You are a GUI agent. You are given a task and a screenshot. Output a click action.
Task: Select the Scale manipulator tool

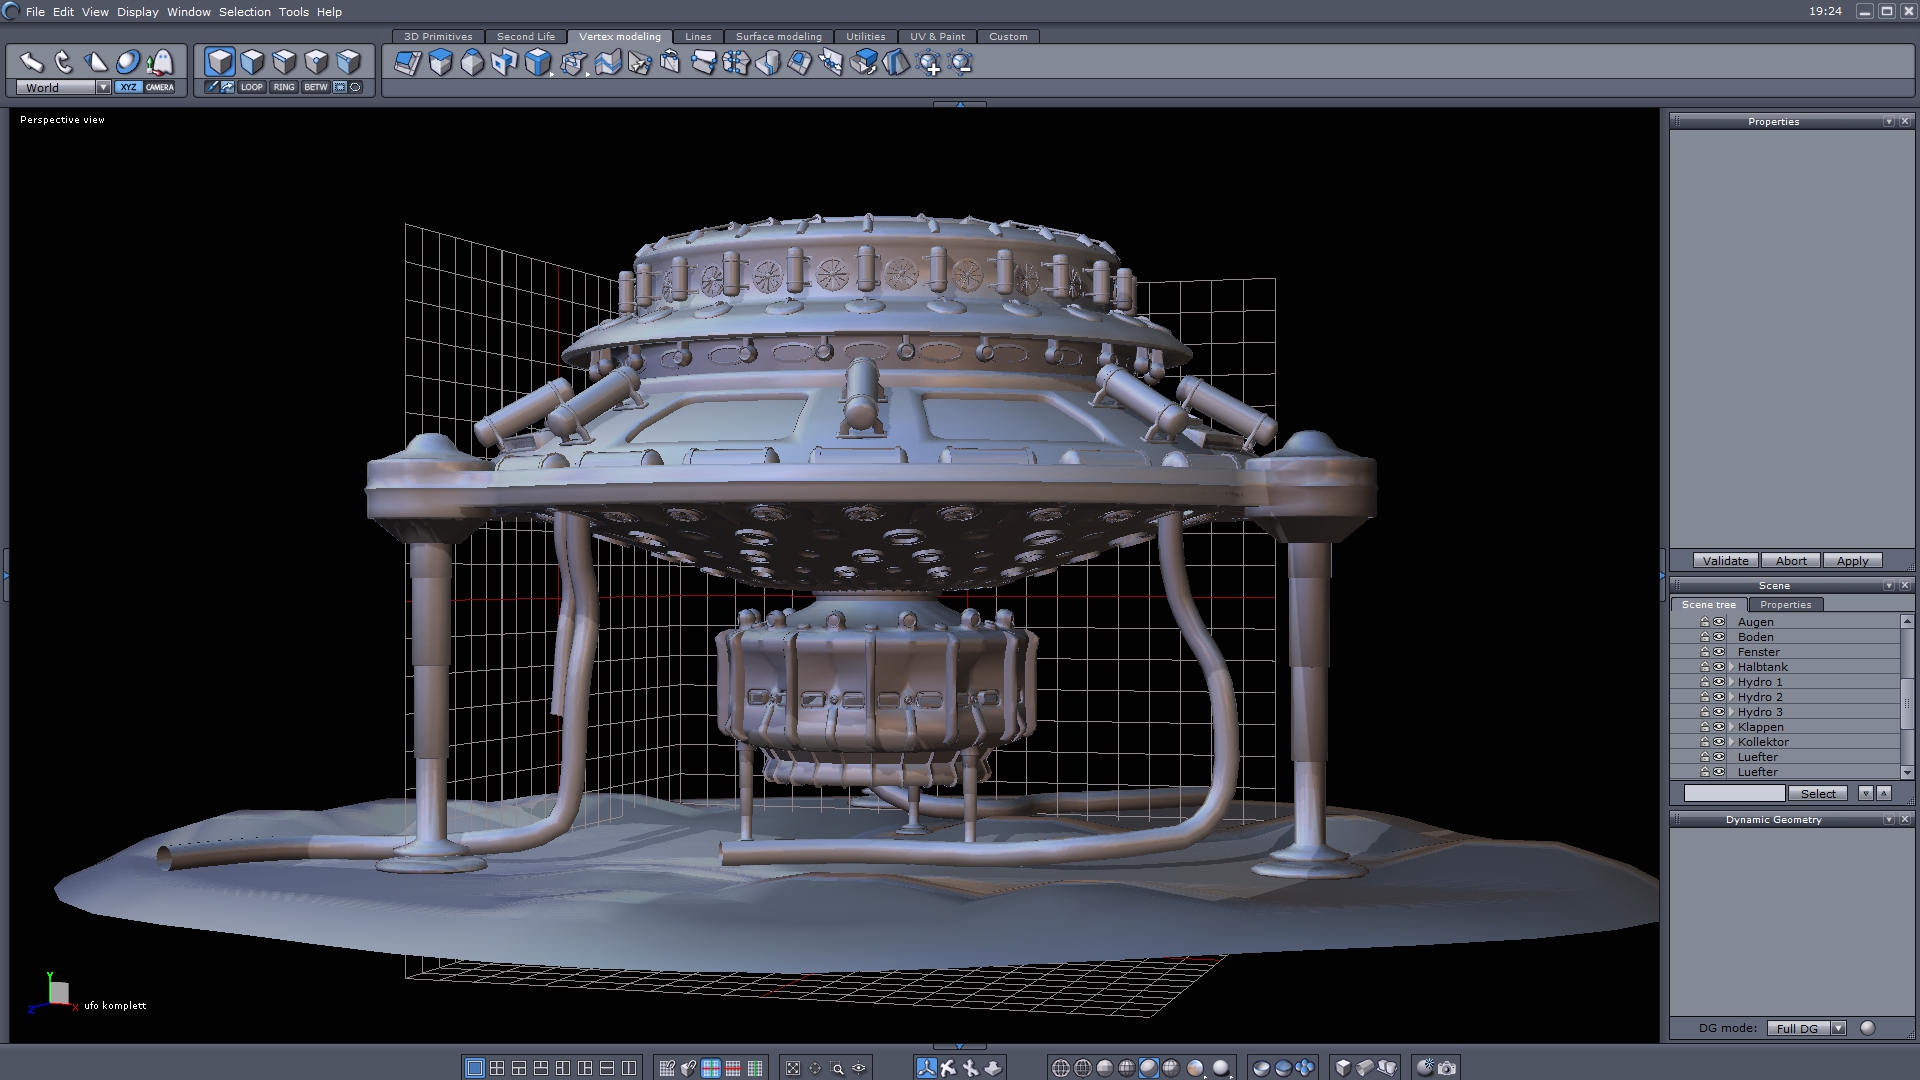(x=95, y=62)
